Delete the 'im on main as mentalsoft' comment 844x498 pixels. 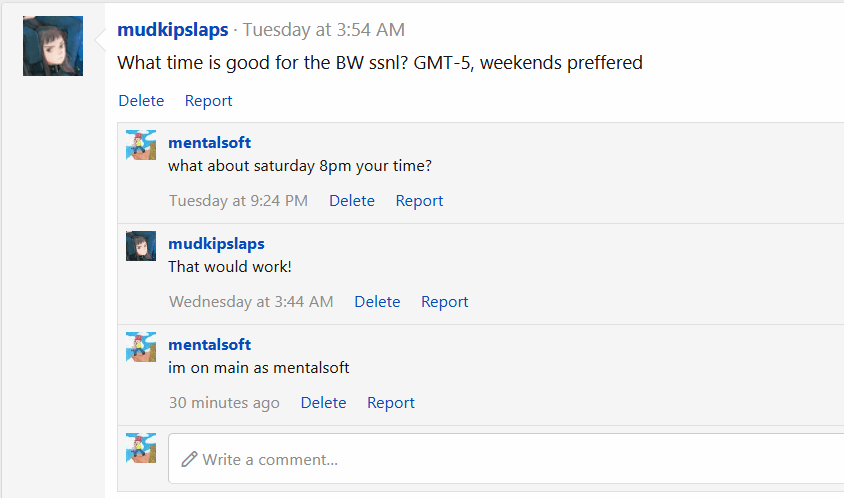pyautogui.click(x=323, y=402)
